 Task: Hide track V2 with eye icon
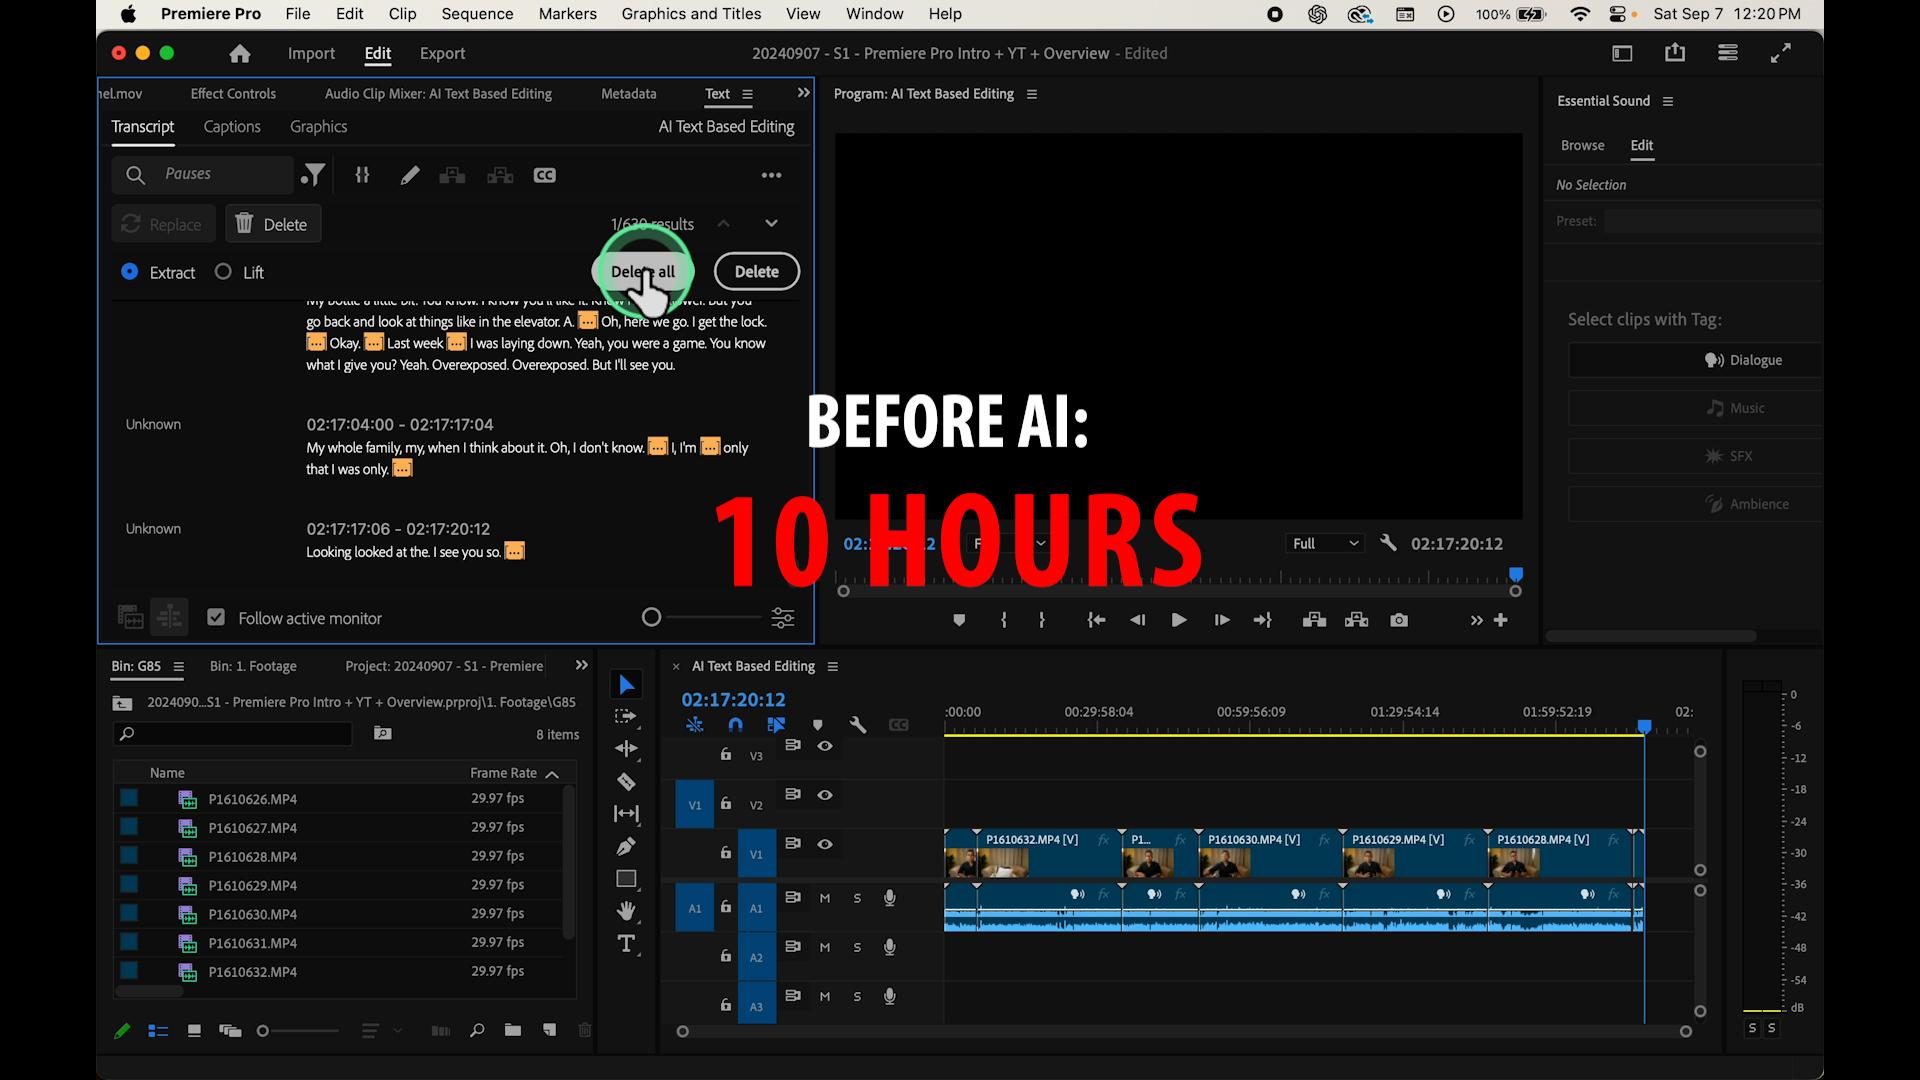click(824, 795)
